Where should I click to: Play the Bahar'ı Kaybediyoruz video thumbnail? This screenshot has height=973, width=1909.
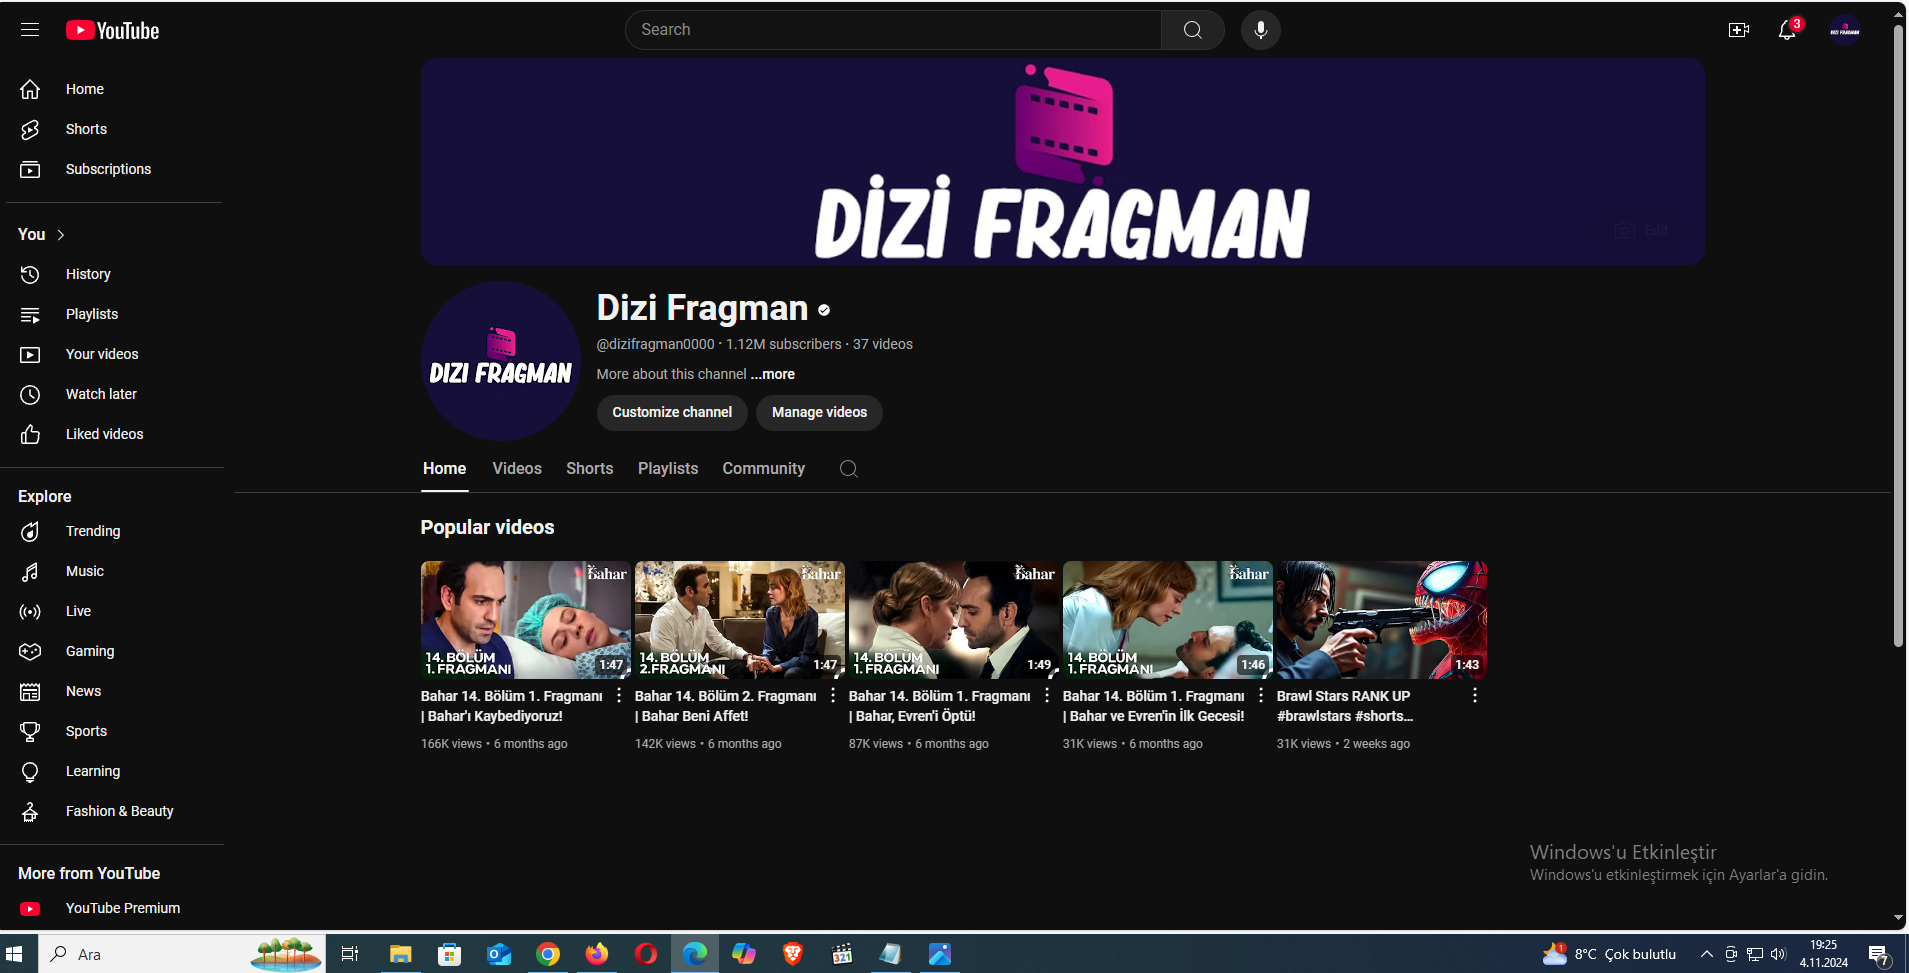(526, 620)
